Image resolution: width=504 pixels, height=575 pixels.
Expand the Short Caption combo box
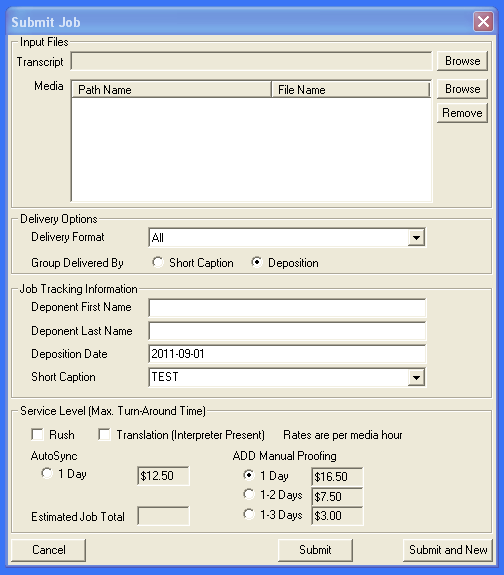point(416,377)
